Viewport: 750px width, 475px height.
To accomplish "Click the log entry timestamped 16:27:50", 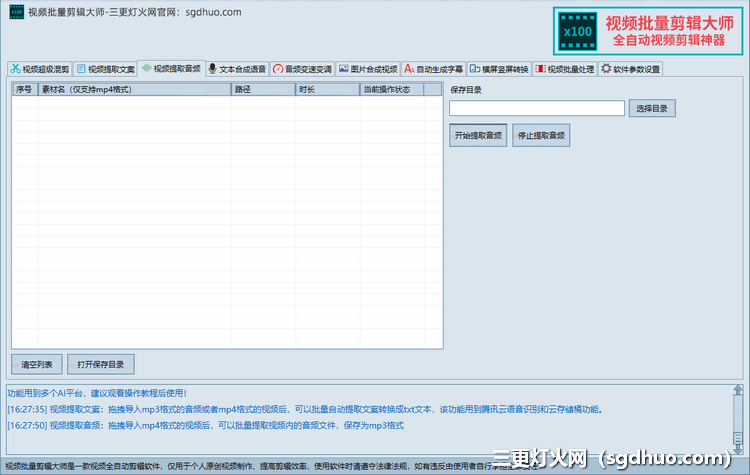I will [206, 426].
